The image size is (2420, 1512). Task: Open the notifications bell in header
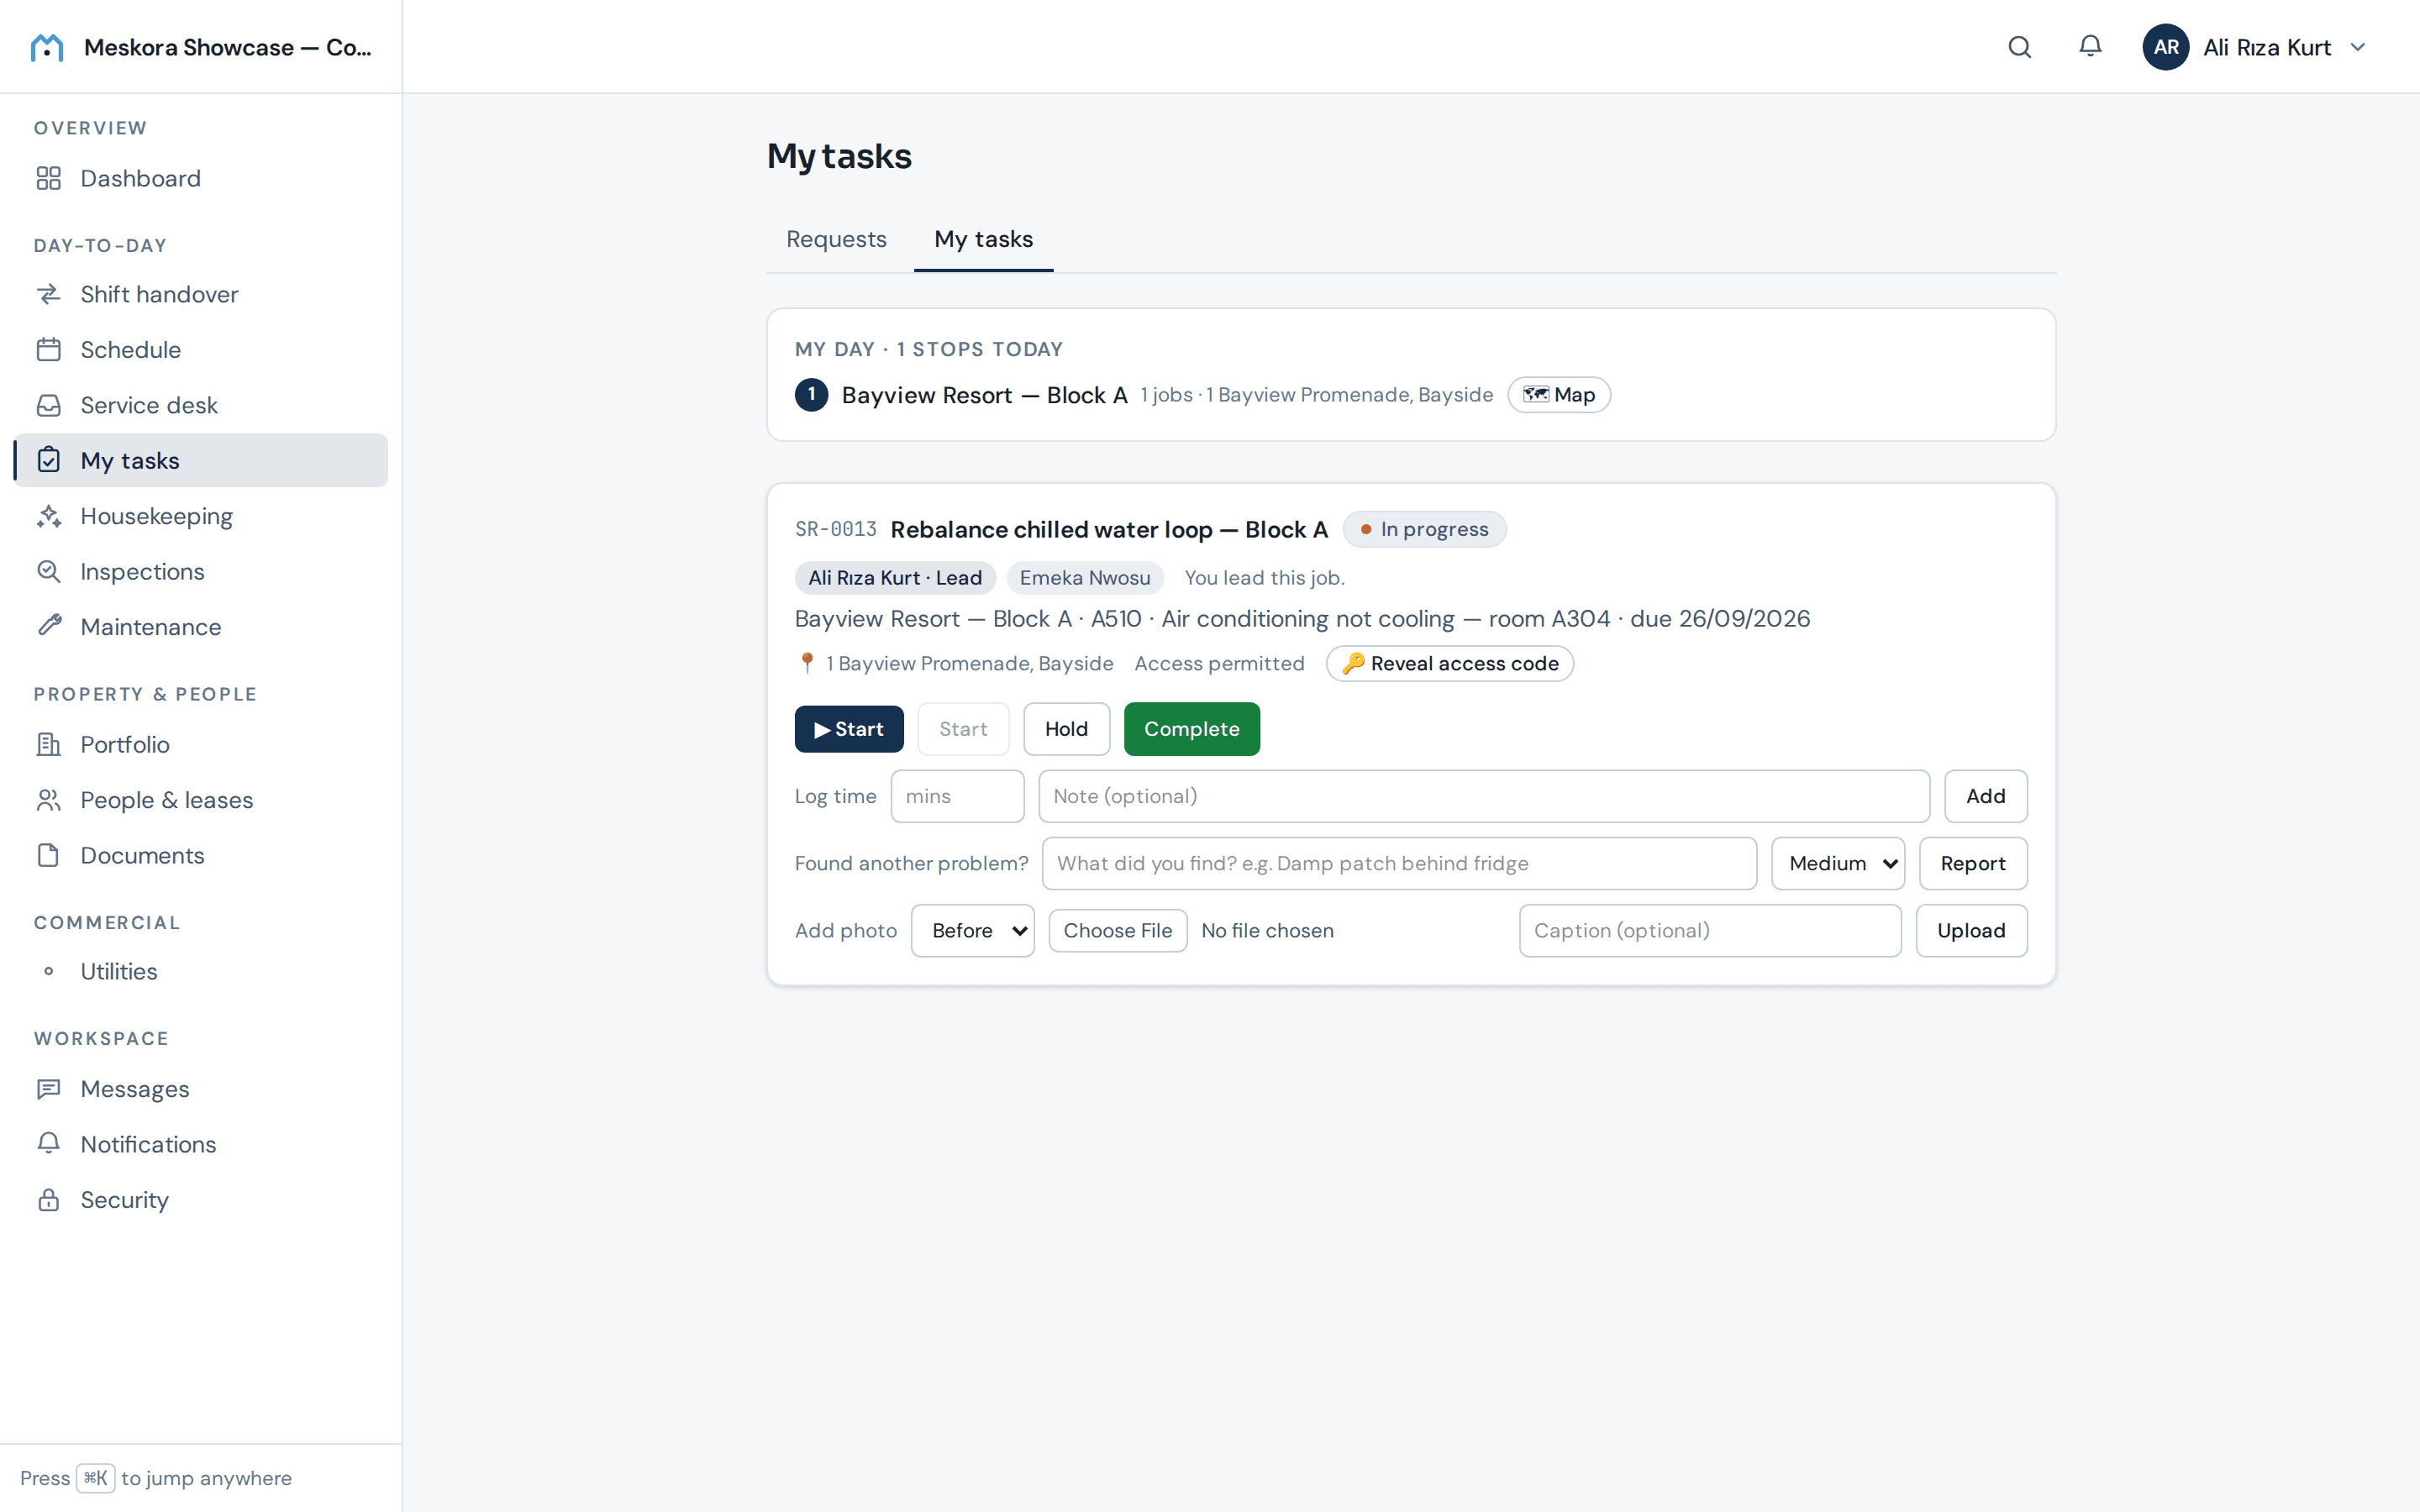click(x=2089, y=47)
